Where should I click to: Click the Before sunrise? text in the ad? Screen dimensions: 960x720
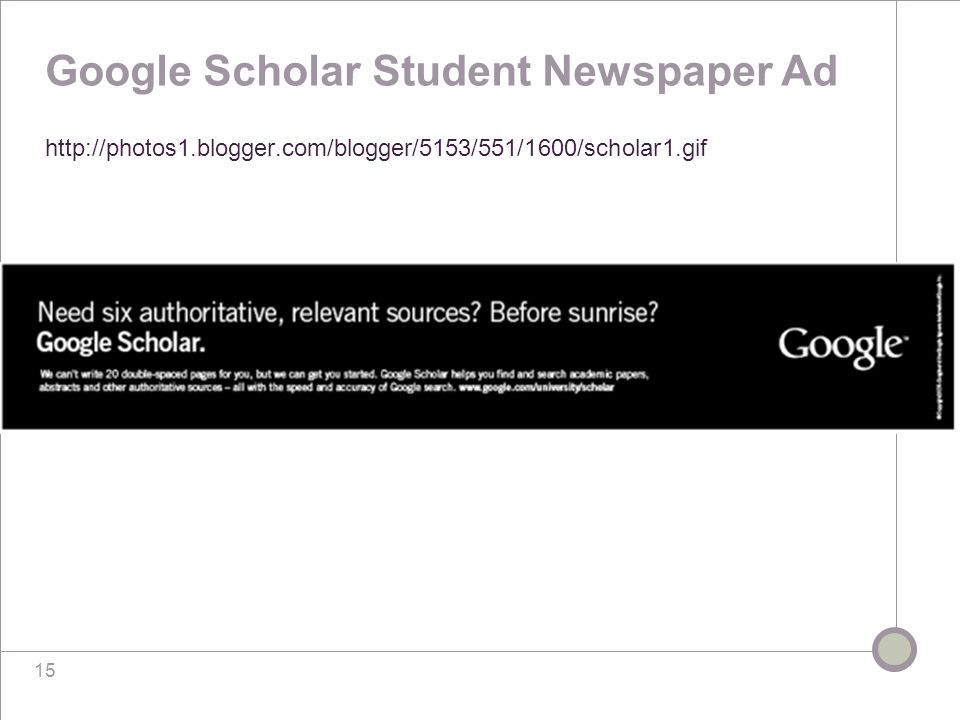point(574,312)
